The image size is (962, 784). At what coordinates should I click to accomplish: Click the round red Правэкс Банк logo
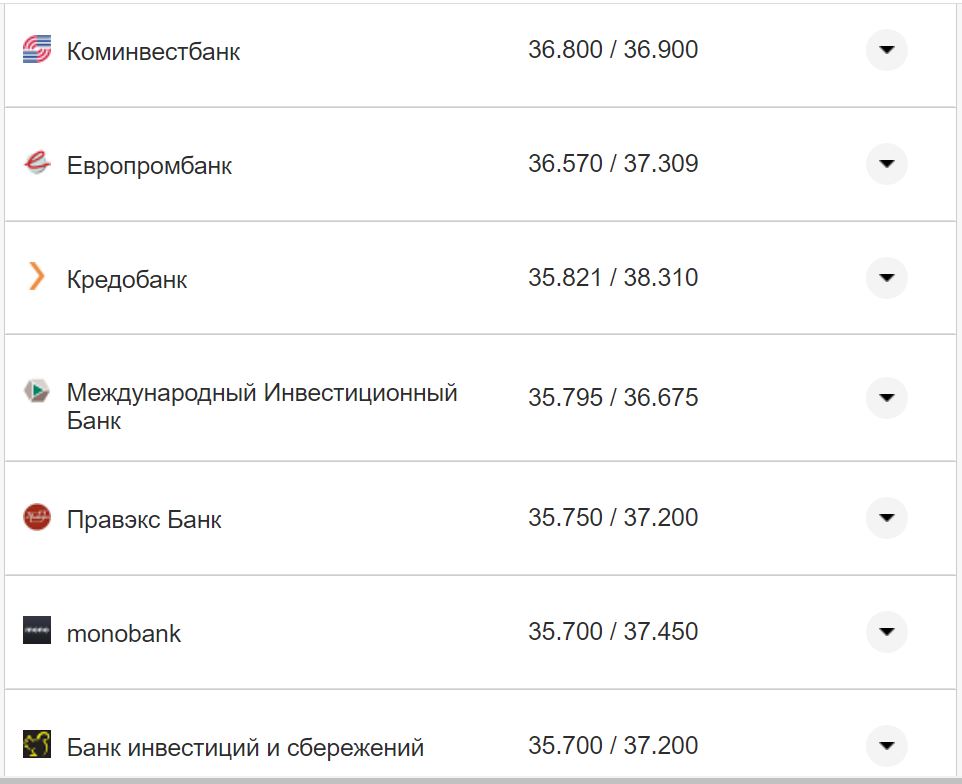pyautogui.click(x=37, y=518)
